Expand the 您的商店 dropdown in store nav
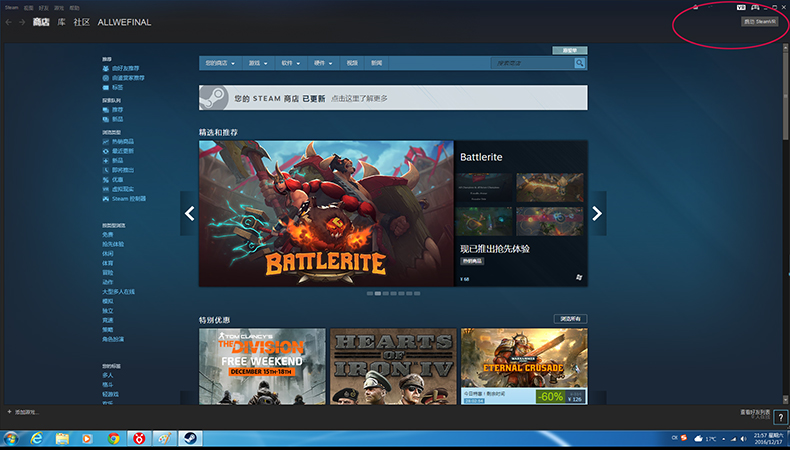 click(220, 63)
